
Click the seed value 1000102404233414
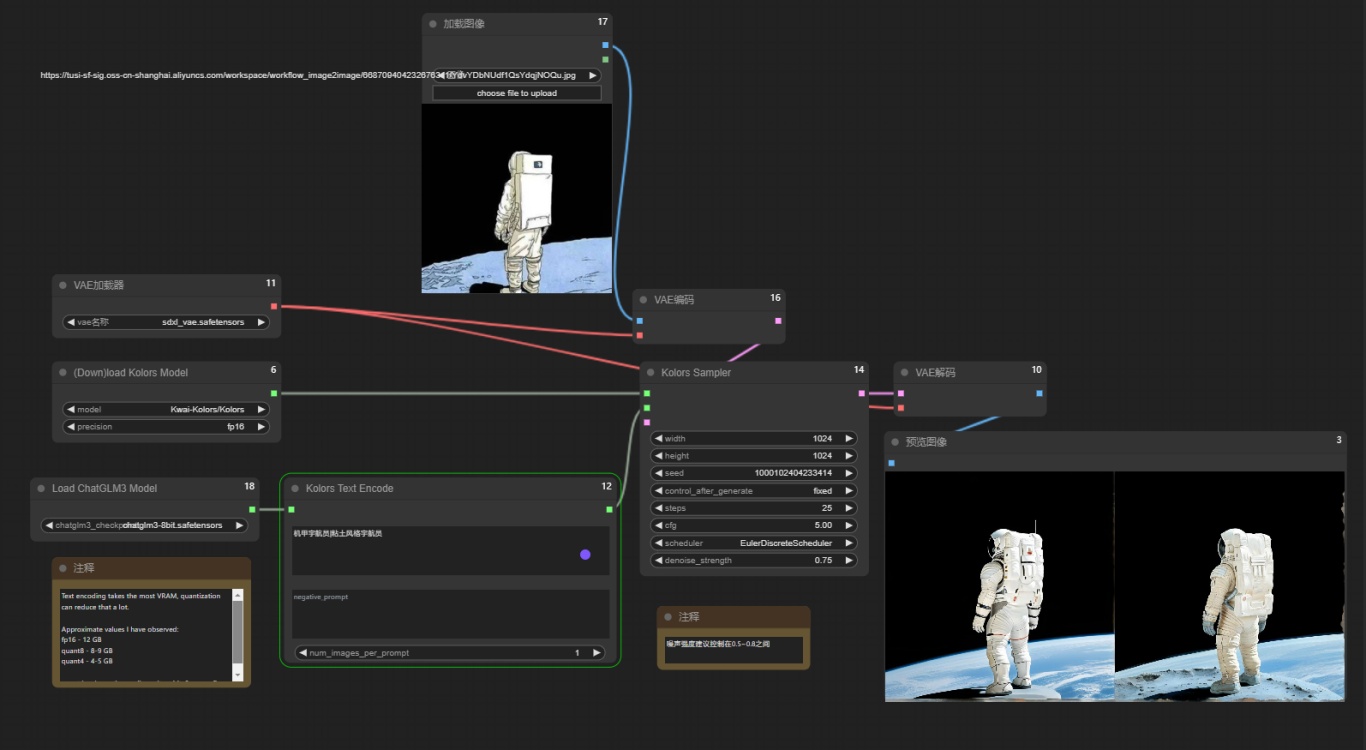click(x=793, y=473)
